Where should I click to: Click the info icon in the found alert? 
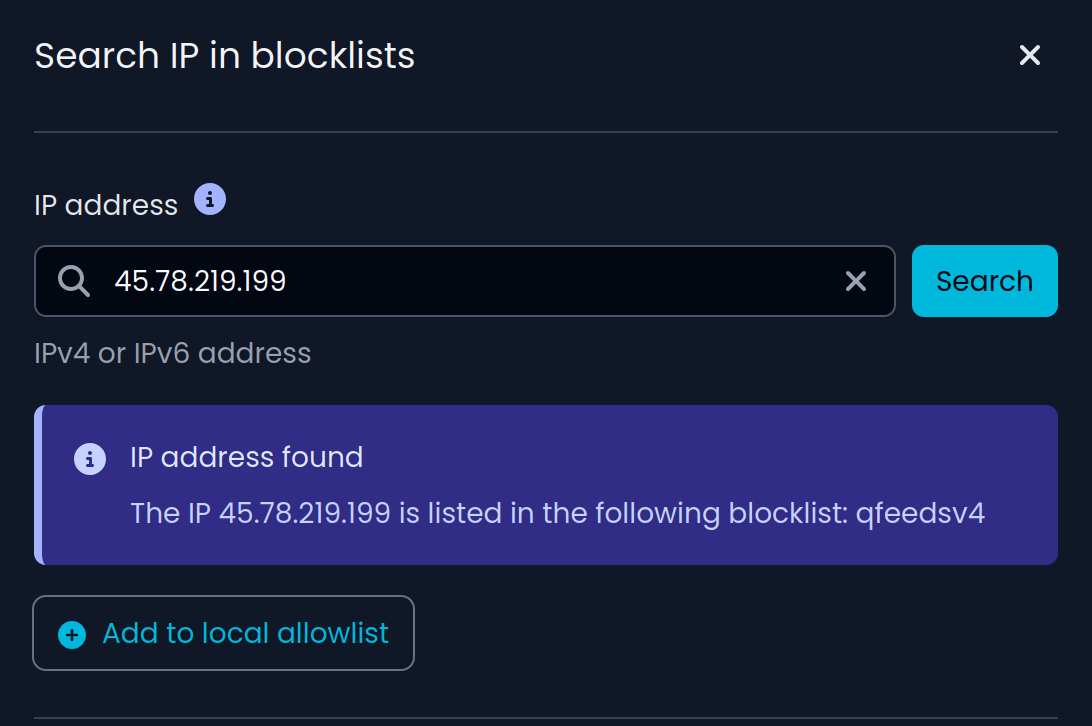(90, 459)
